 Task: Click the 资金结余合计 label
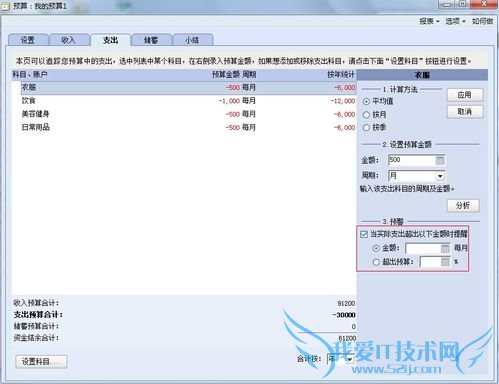pyautogui.click(x=36, y=338)
